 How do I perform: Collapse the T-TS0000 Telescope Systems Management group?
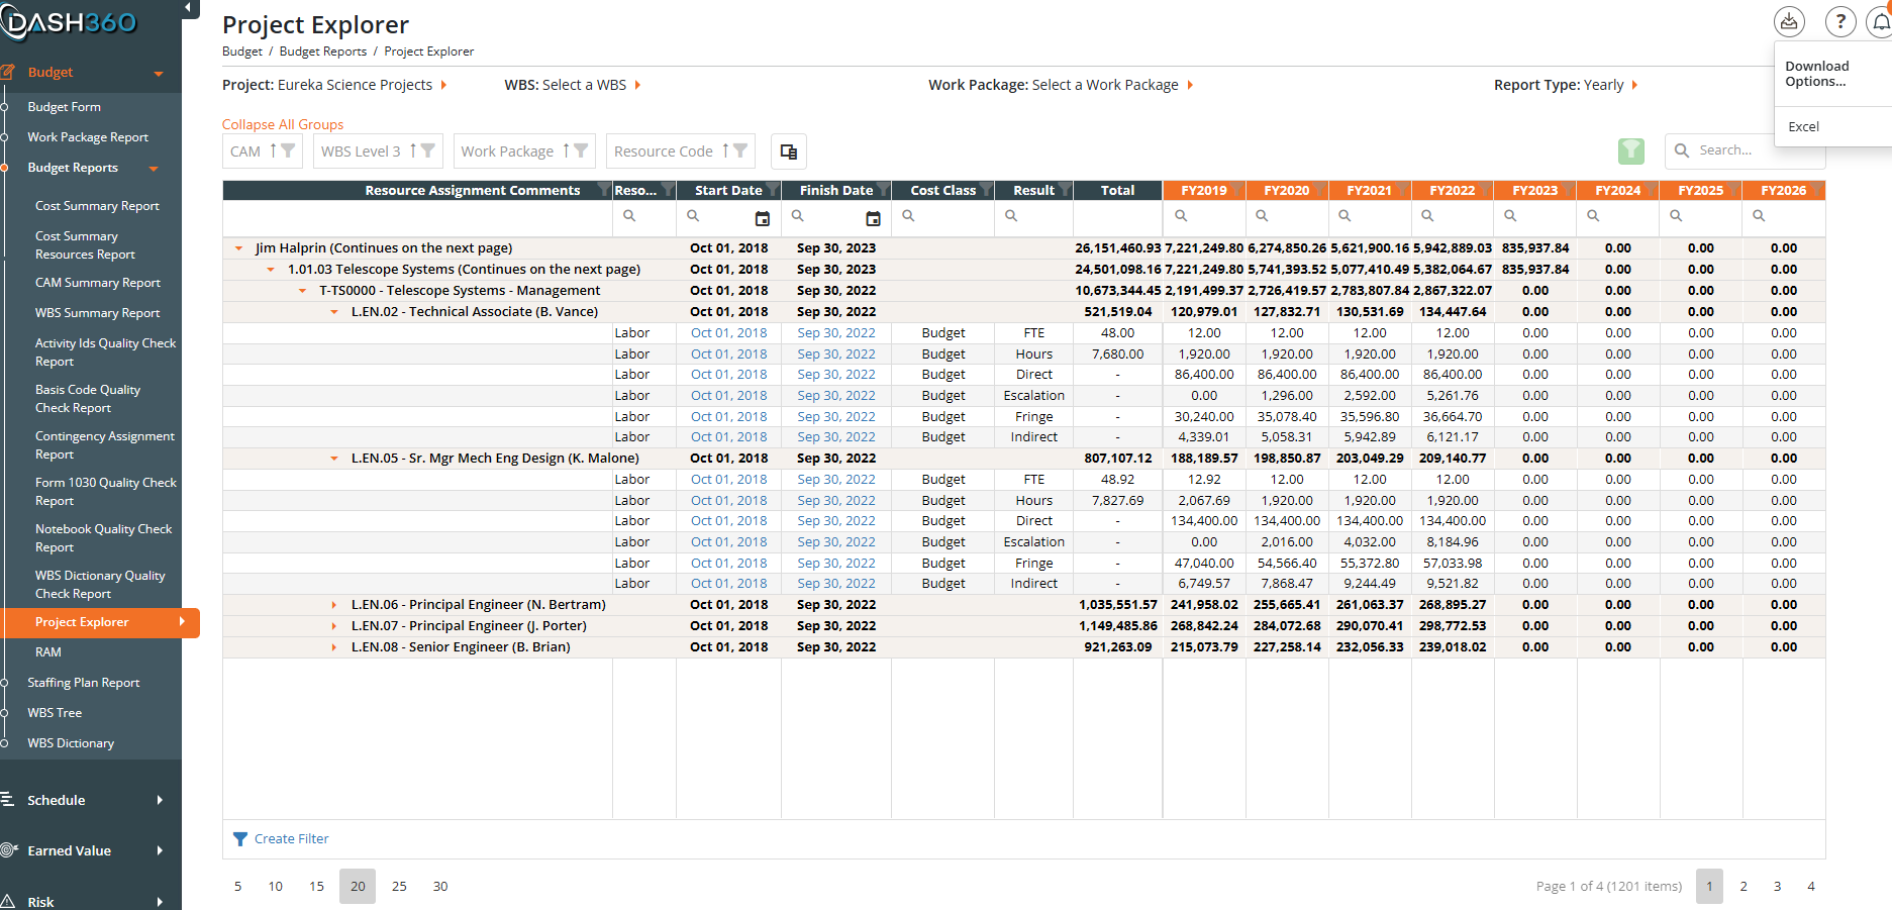[303, 291]
